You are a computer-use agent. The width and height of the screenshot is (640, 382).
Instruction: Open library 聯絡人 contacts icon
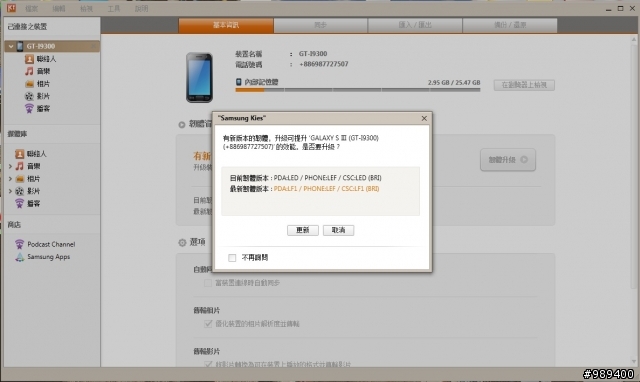click(x=19, y=154)
